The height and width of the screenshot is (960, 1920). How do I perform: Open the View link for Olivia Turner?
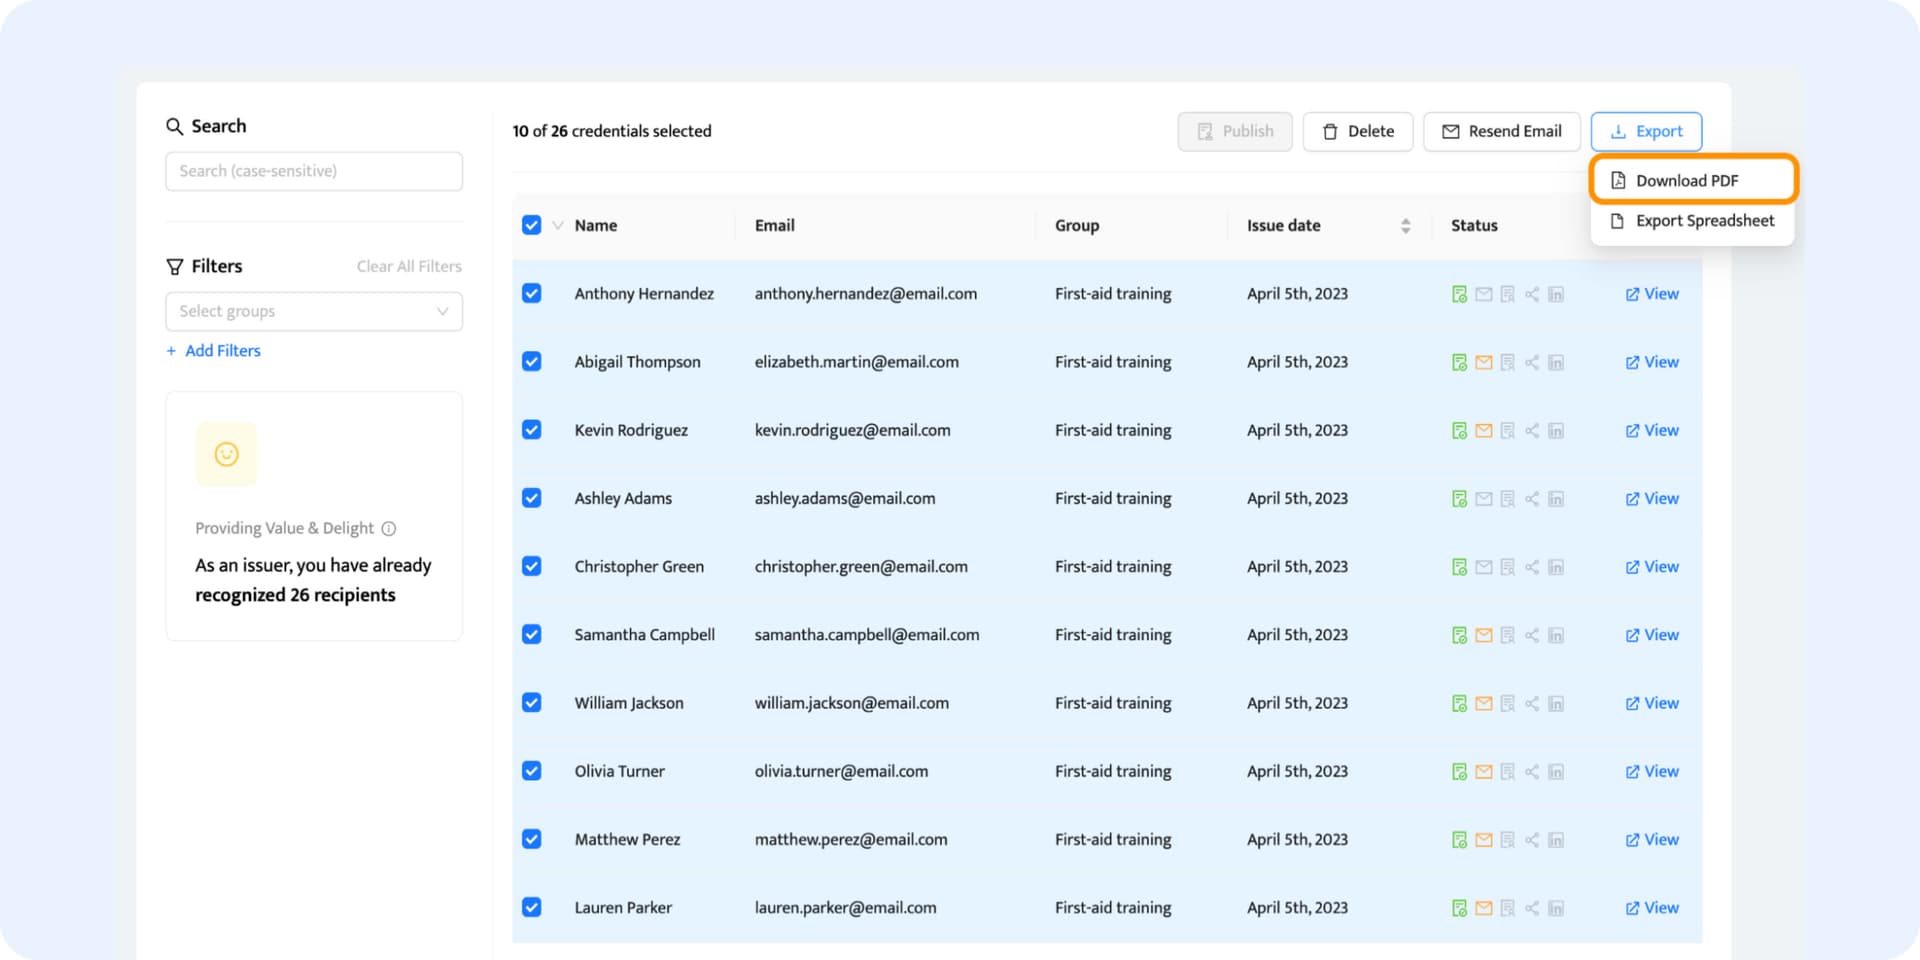coord(1652,772)
